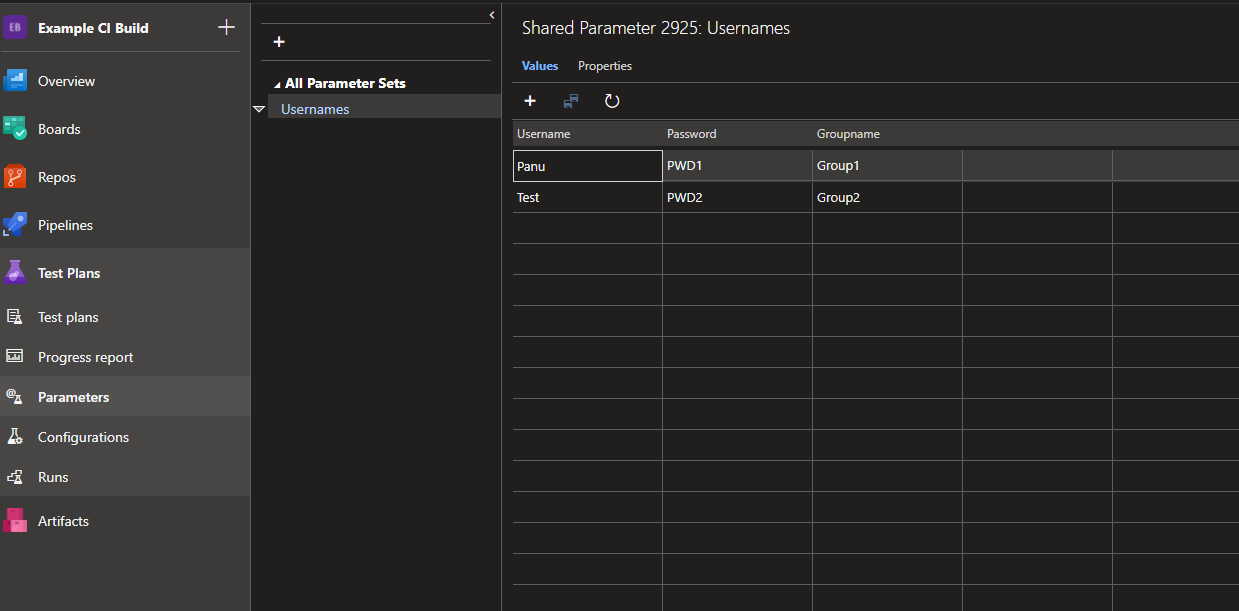Click the save parameter set icon
This screenshot has width=1239, height=611.
pyautogui.click(x=571, y=101)
